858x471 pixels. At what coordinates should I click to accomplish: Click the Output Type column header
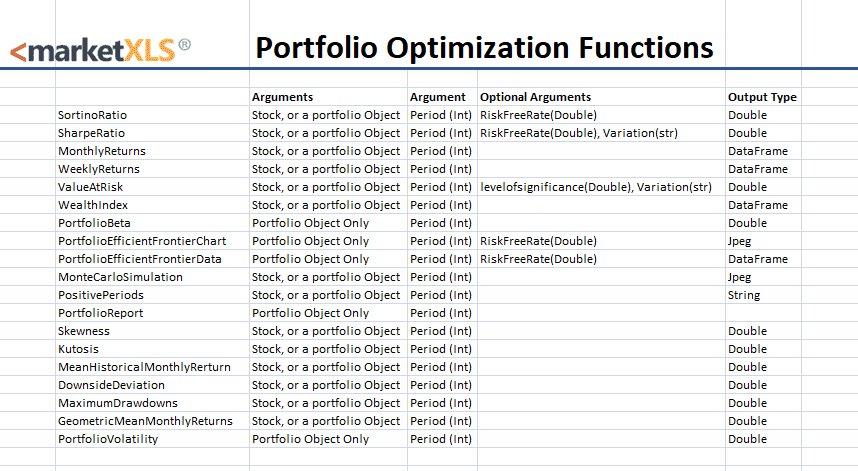[762, 97]
